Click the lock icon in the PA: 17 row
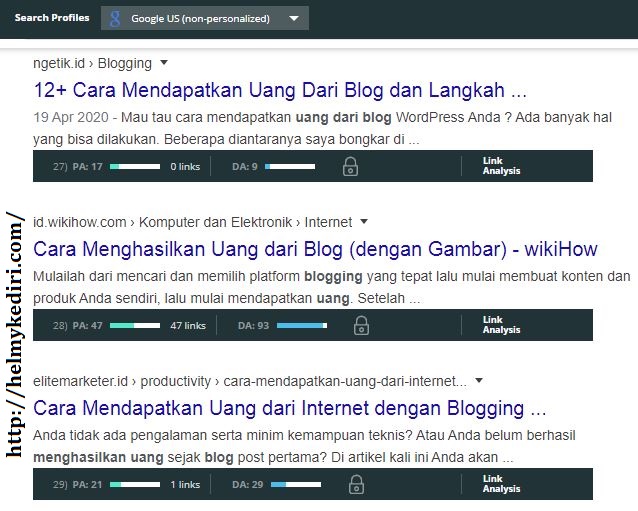 tap(350, 166)
